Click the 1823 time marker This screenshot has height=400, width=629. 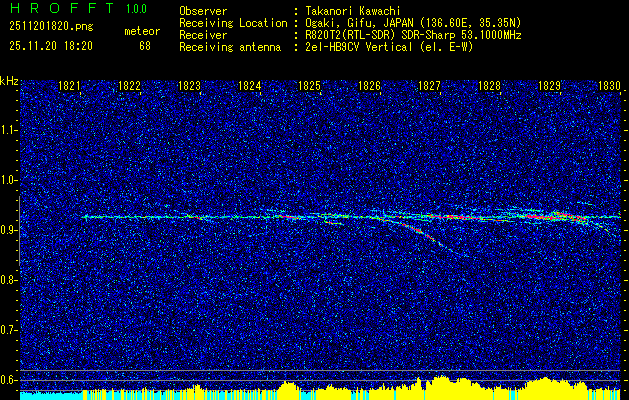(189, 85)
